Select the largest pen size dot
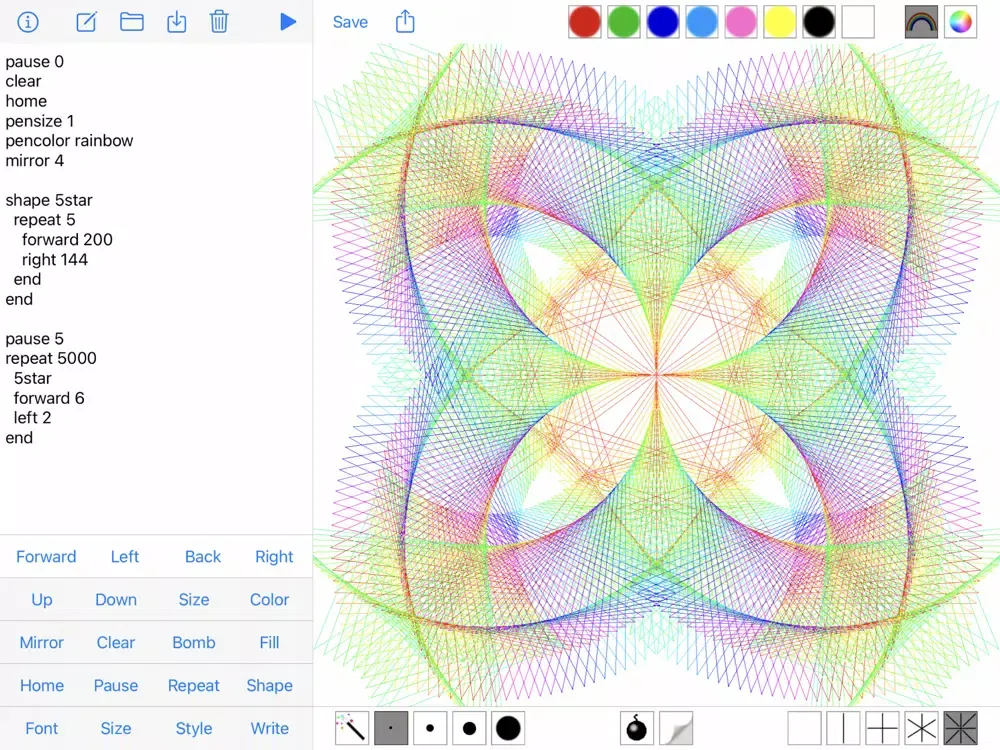 tap(508, 728)
